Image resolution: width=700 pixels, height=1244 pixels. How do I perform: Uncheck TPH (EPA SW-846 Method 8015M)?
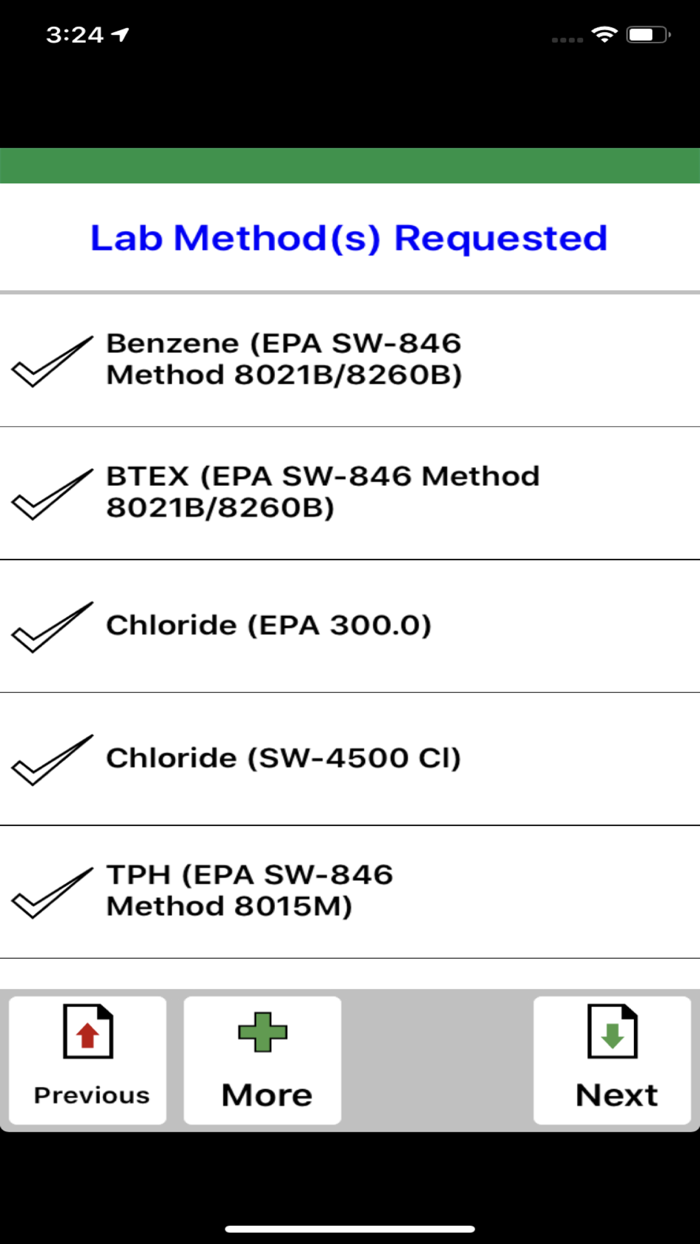click(50, 890)
